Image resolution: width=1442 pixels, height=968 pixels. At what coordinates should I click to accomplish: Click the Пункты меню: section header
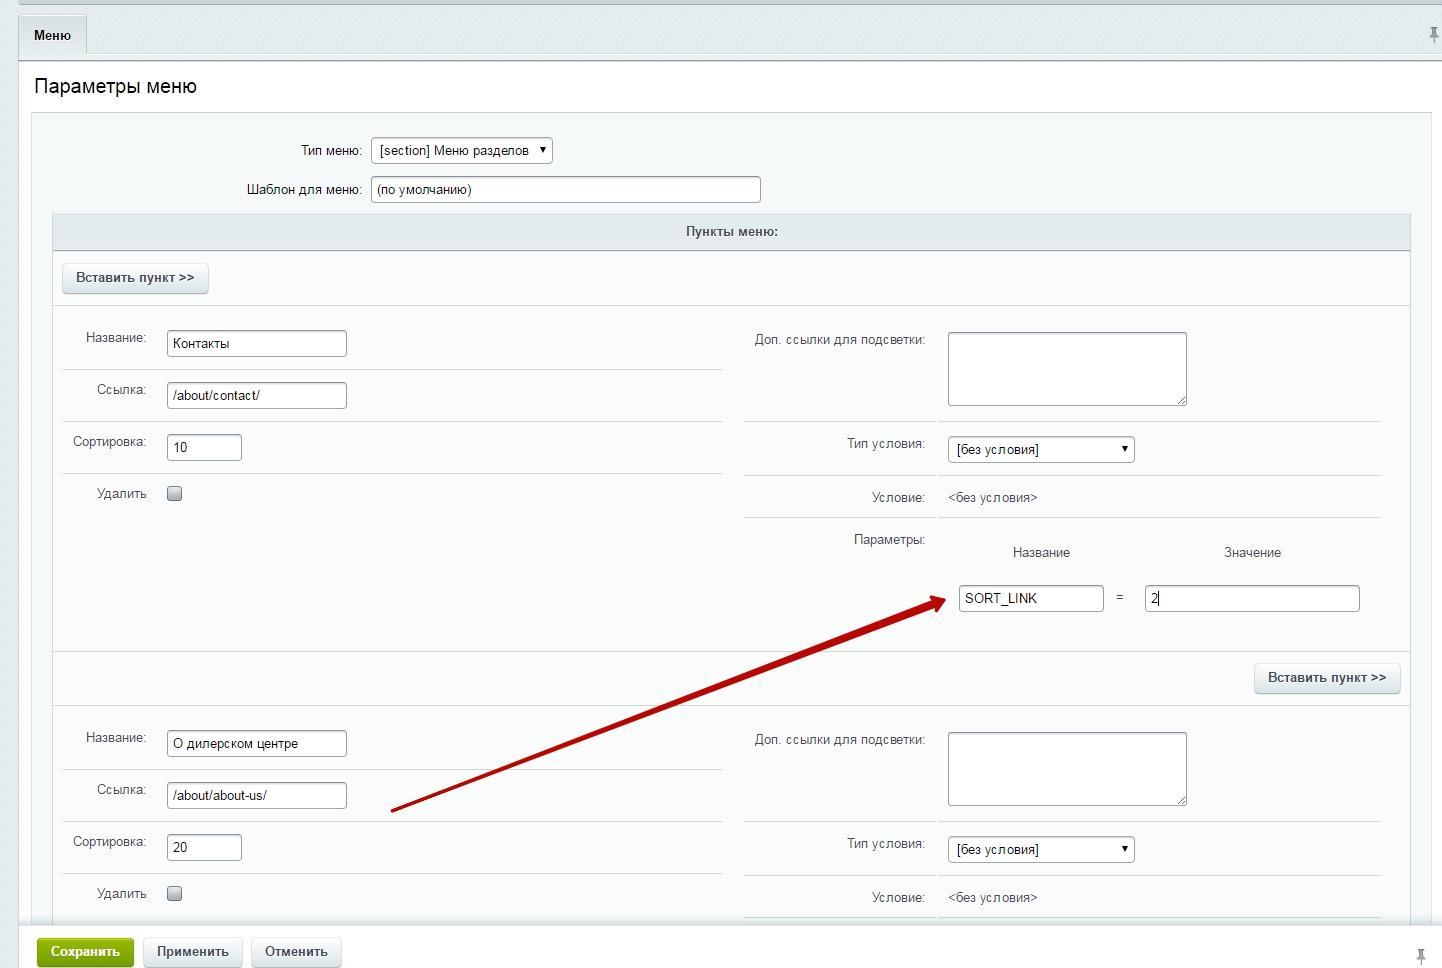coord(732,232)
